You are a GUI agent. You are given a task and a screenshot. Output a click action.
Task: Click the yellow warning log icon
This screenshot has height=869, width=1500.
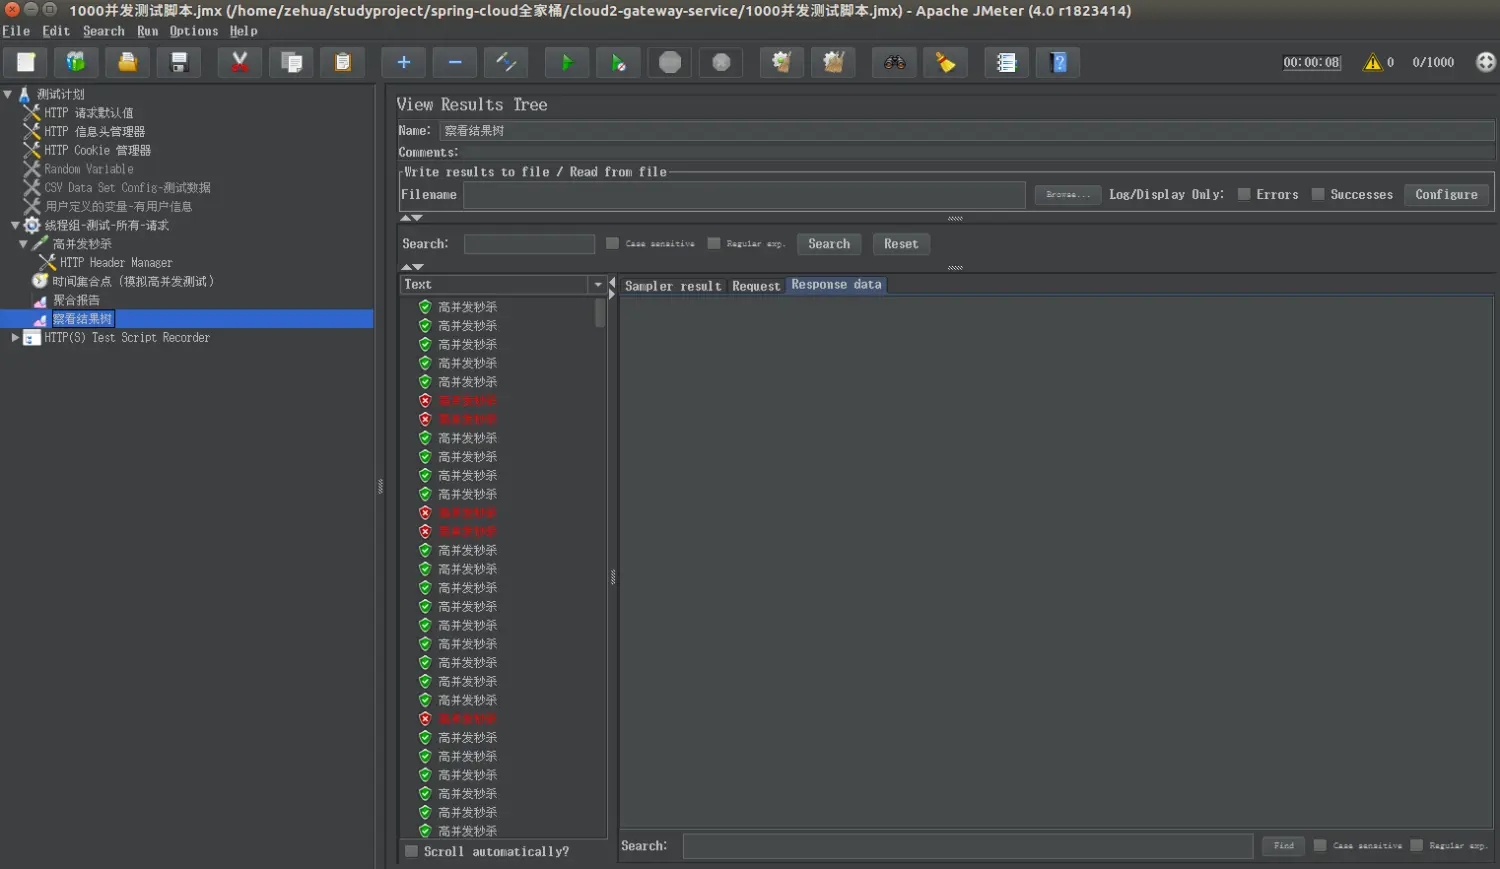click(x=1372, y=62)
